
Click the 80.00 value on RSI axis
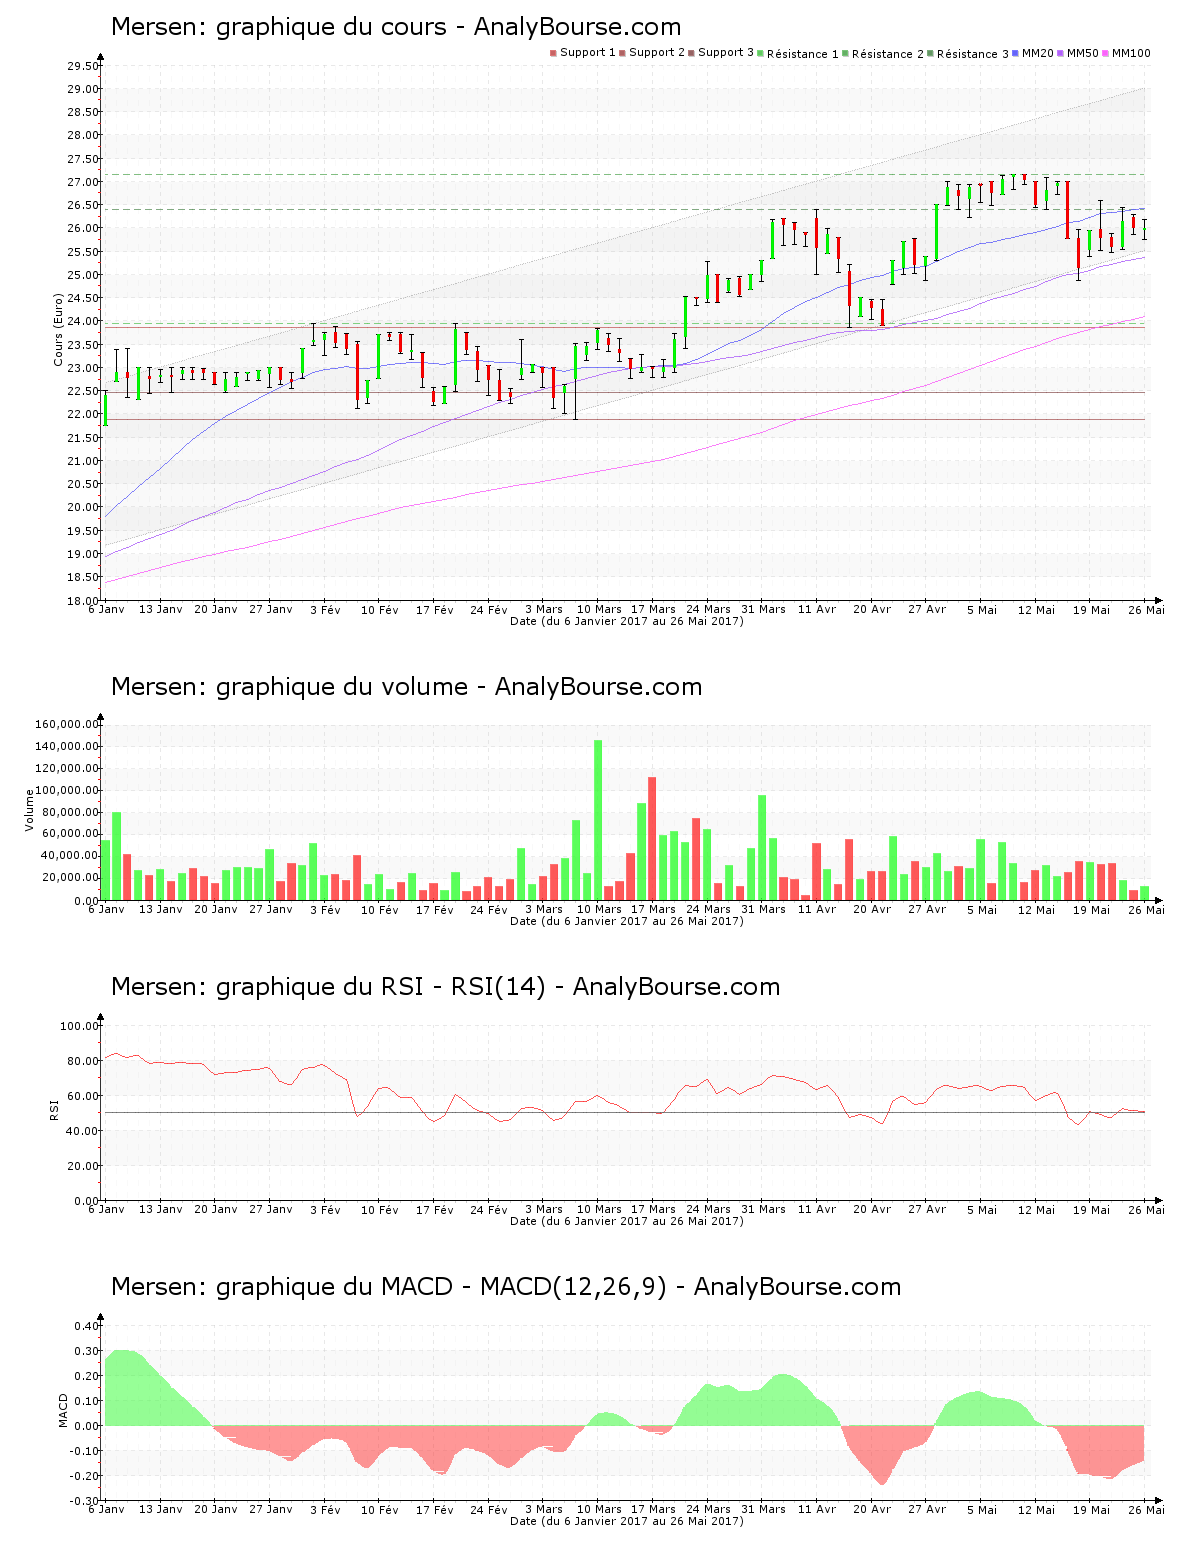[82, 1061]
